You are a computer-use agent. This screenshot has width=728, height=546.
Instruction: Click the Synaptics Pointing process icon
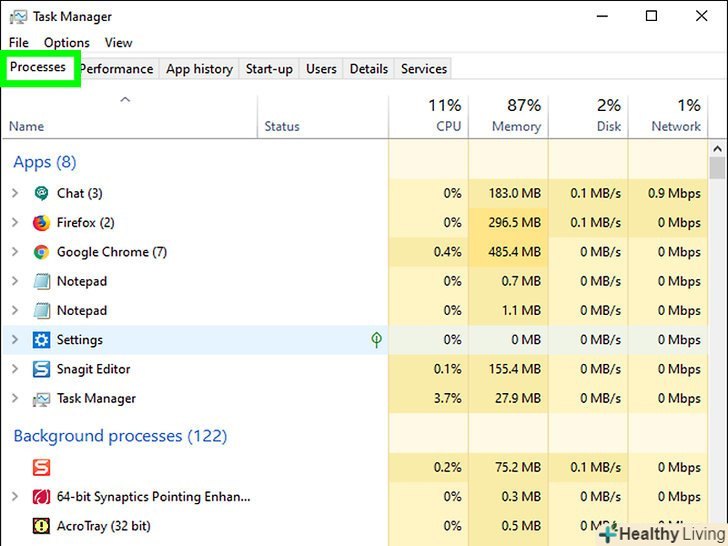(x=41, y=497)
